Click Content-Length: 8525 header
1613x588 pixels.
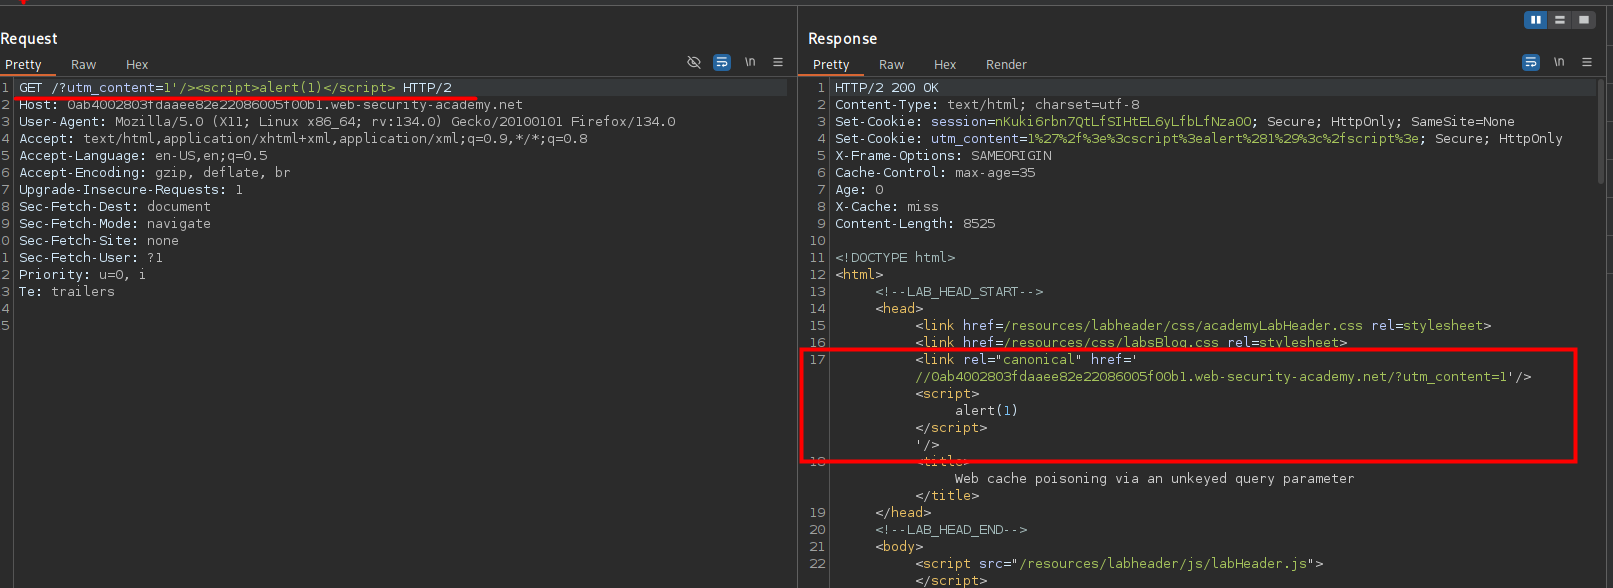click(915, 224)
